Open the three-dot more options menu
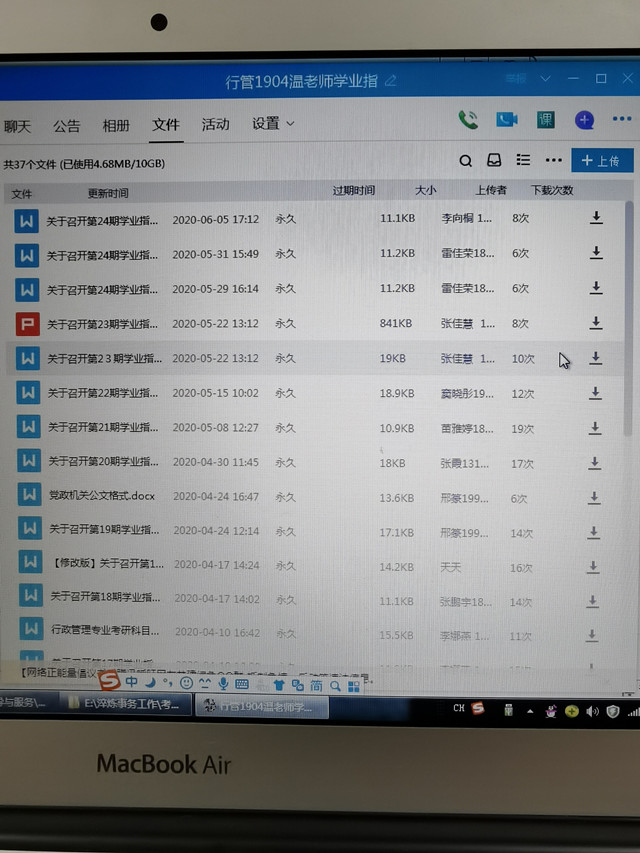The image size is (640, 853). (x=553, y=160)
